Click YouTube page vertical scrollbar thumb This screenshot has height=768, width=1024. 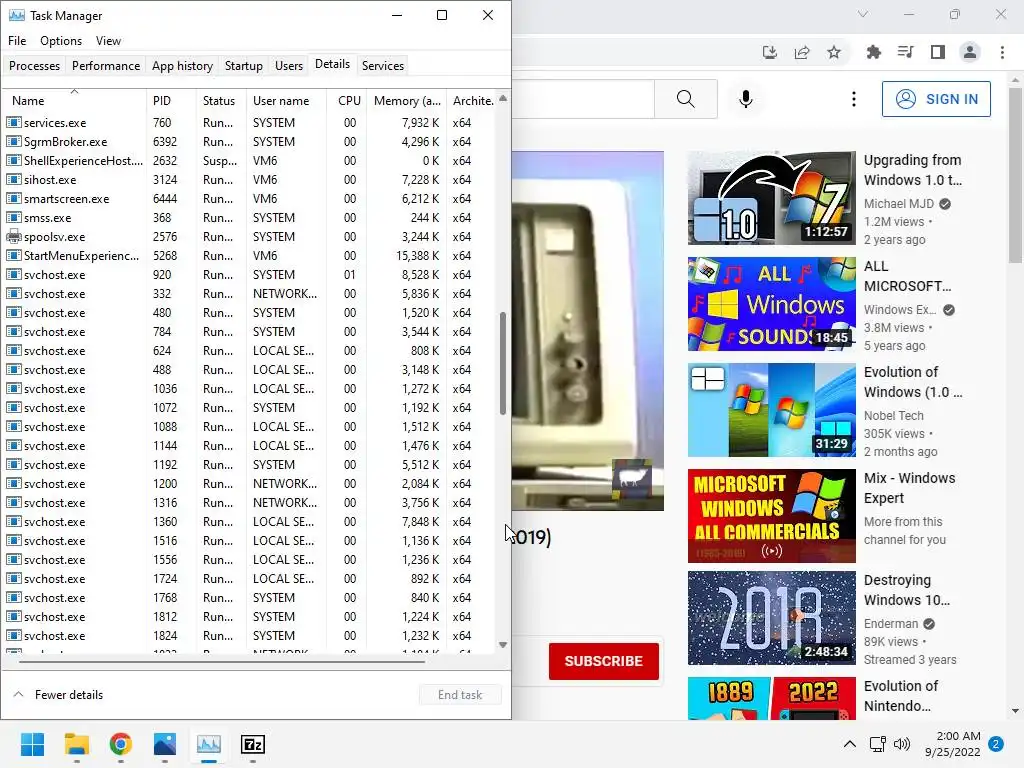pyautogui.click(x=1015, y=175)
